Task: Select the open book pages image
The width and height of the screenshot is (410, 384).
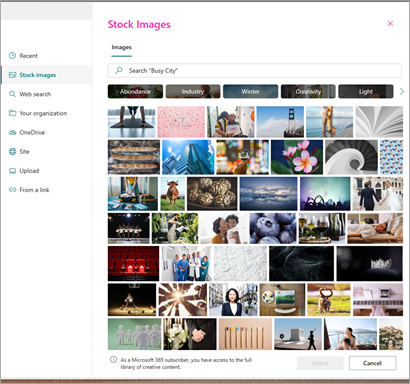Action: coord(379,122)
